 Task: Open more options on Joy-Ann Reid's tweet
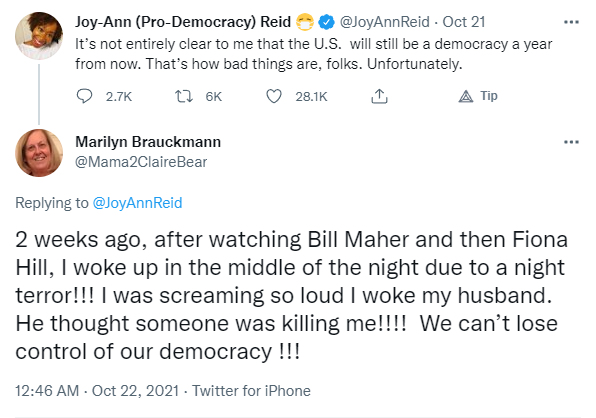[571, 22]
